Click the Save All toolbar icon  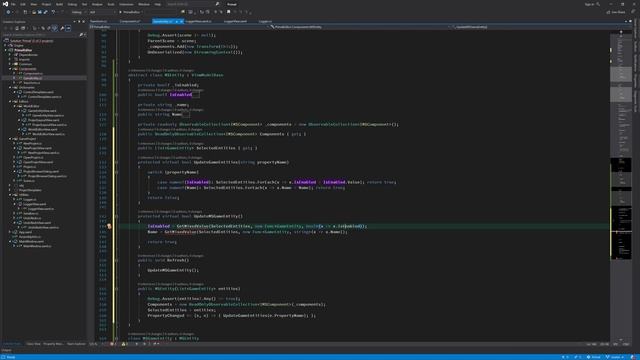(45, 12)
